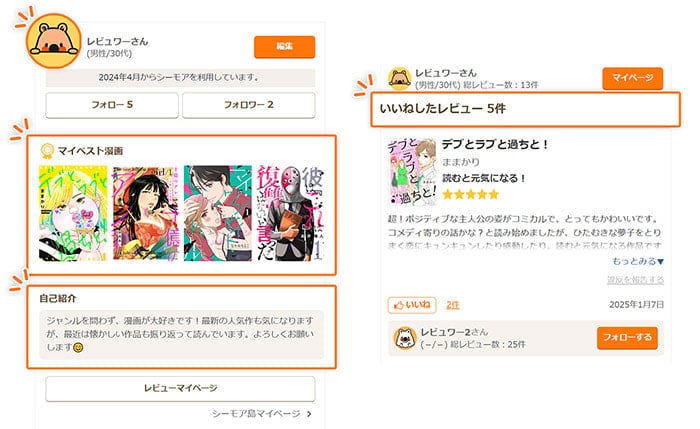This screenshot has height=429, width=700.
Task: Open the フォロー 5 list
Action: point(112,105)
